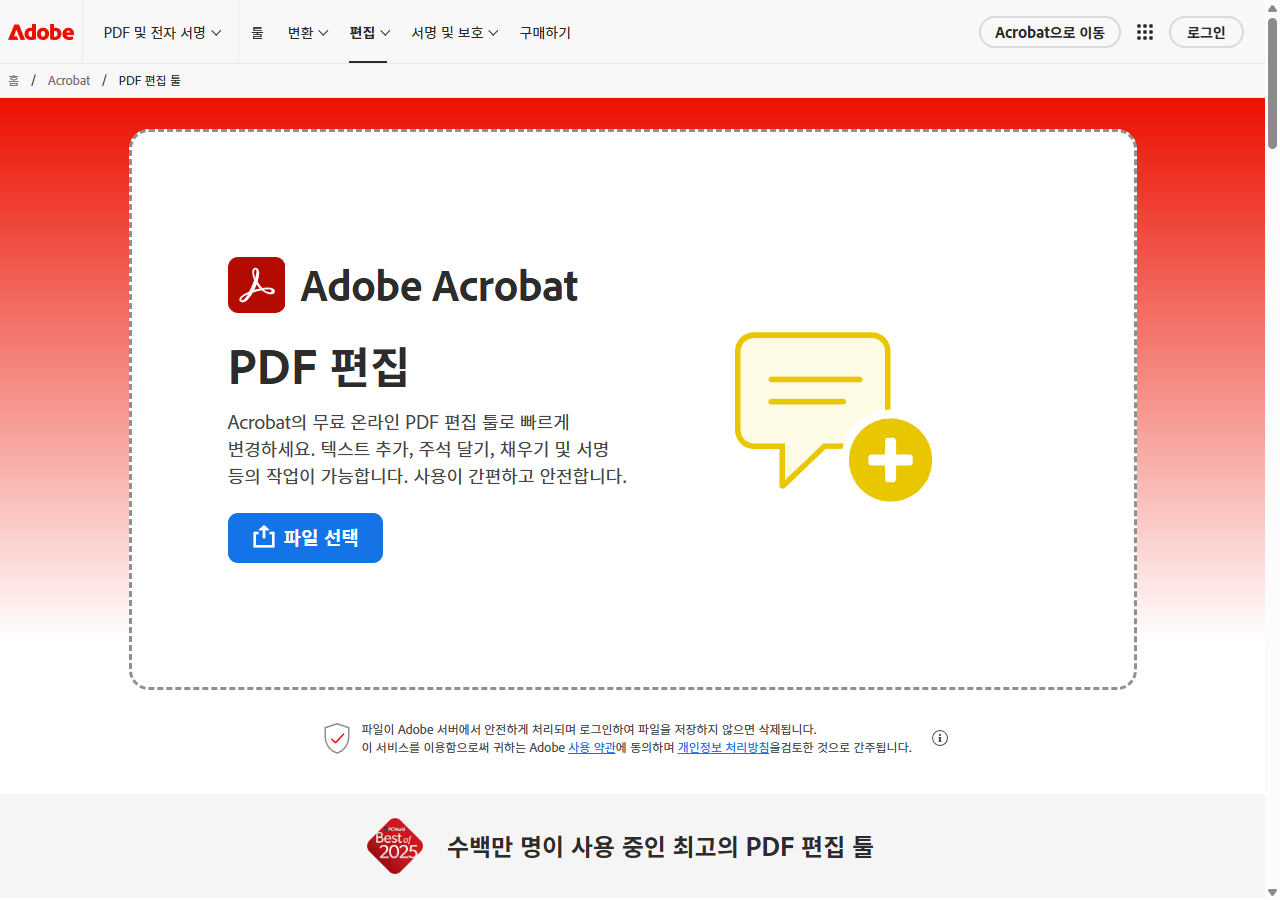Screen dimensions: 1280x900
Task: Click the info circle icon
Action: 939,738
